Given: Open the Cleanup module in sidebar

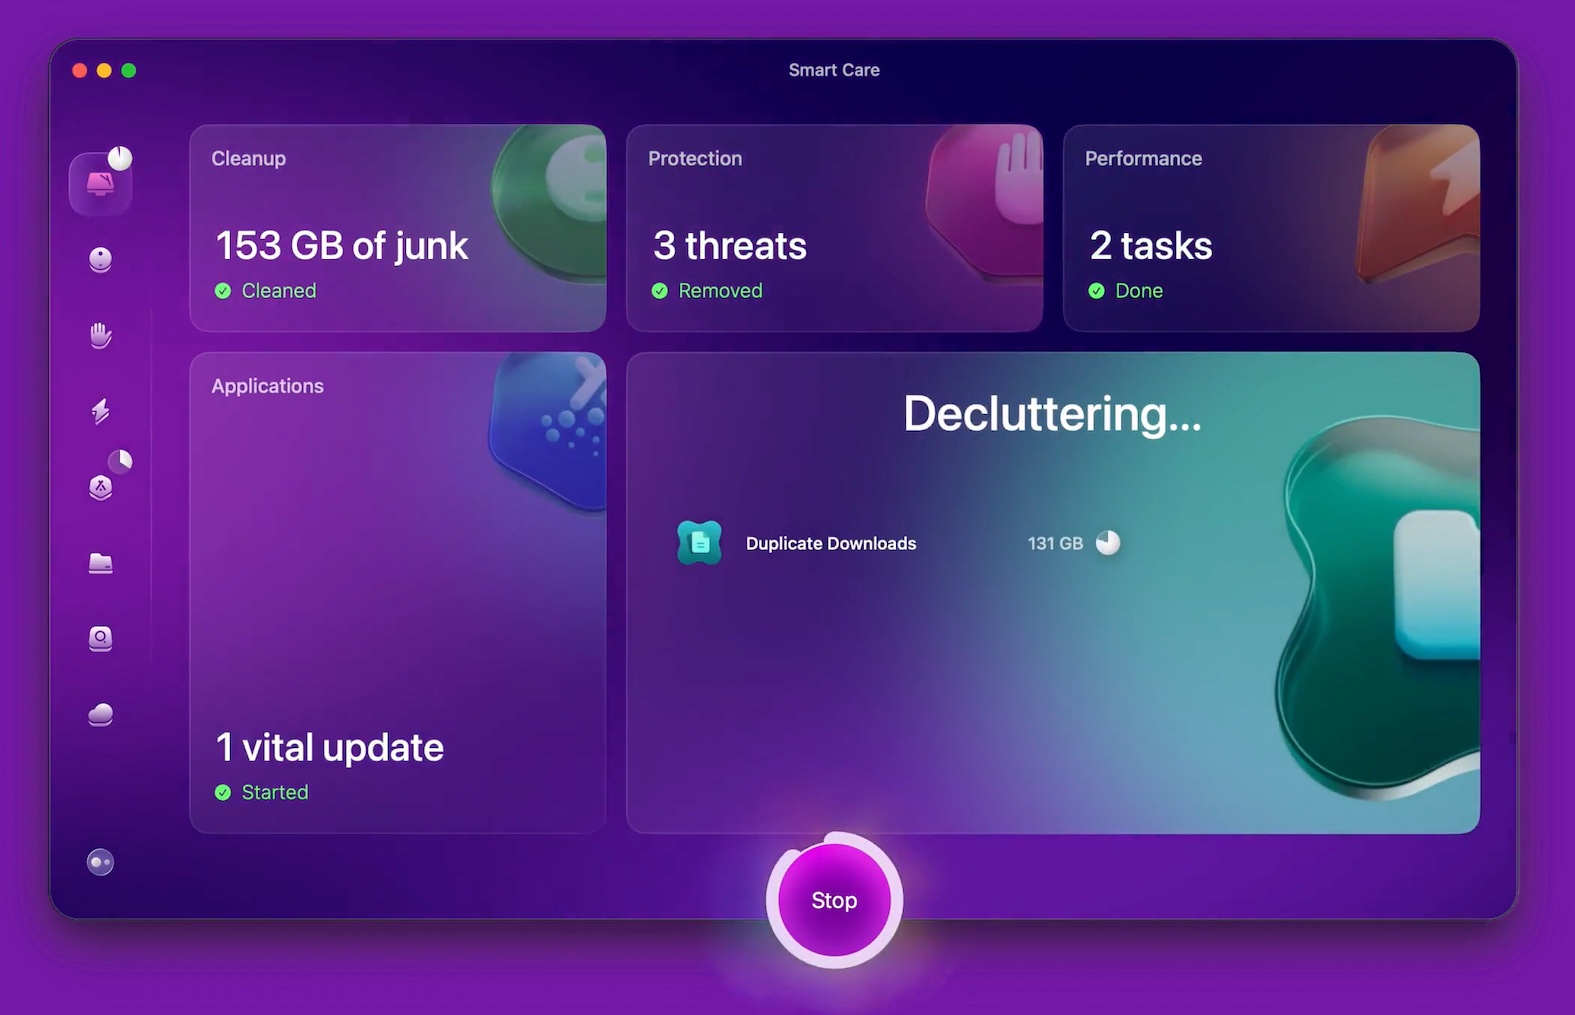Looking at the screenshot, I should coord(100,260).
